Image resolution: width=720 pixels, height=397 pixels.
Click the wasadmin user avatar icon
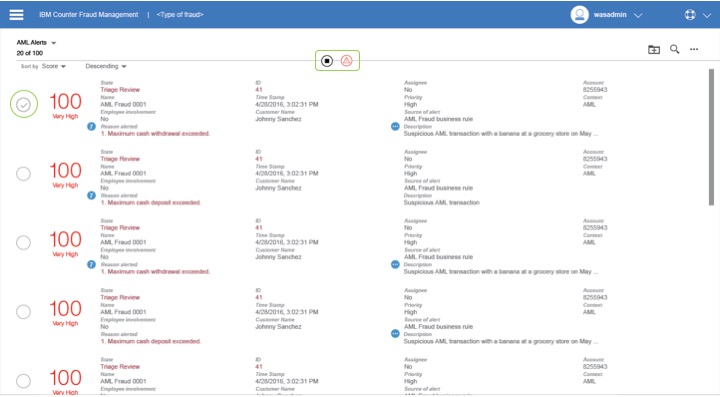tap(579, 15)
